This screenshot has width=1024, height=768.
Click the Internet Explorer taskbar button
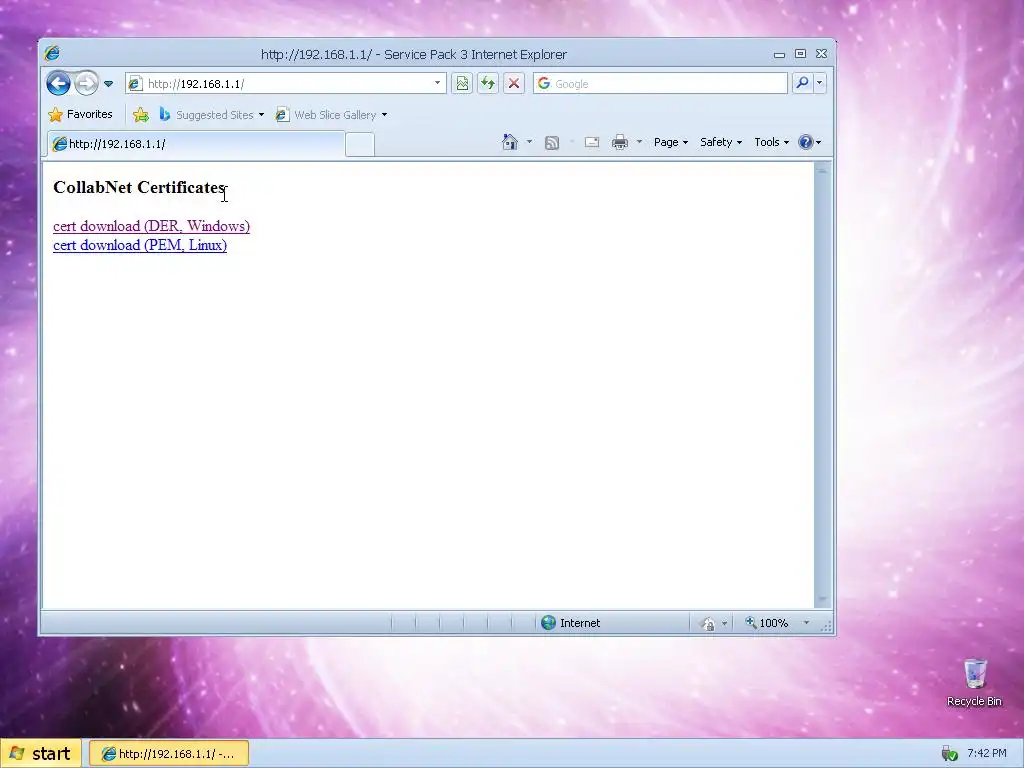tap(168, 754)
